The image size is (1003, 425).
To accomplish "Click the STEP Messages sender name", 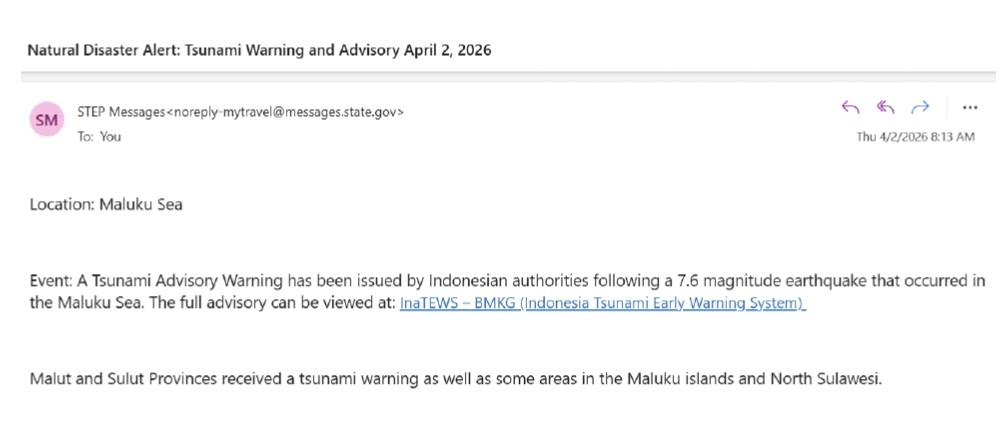I will click(x=120, y=112).
